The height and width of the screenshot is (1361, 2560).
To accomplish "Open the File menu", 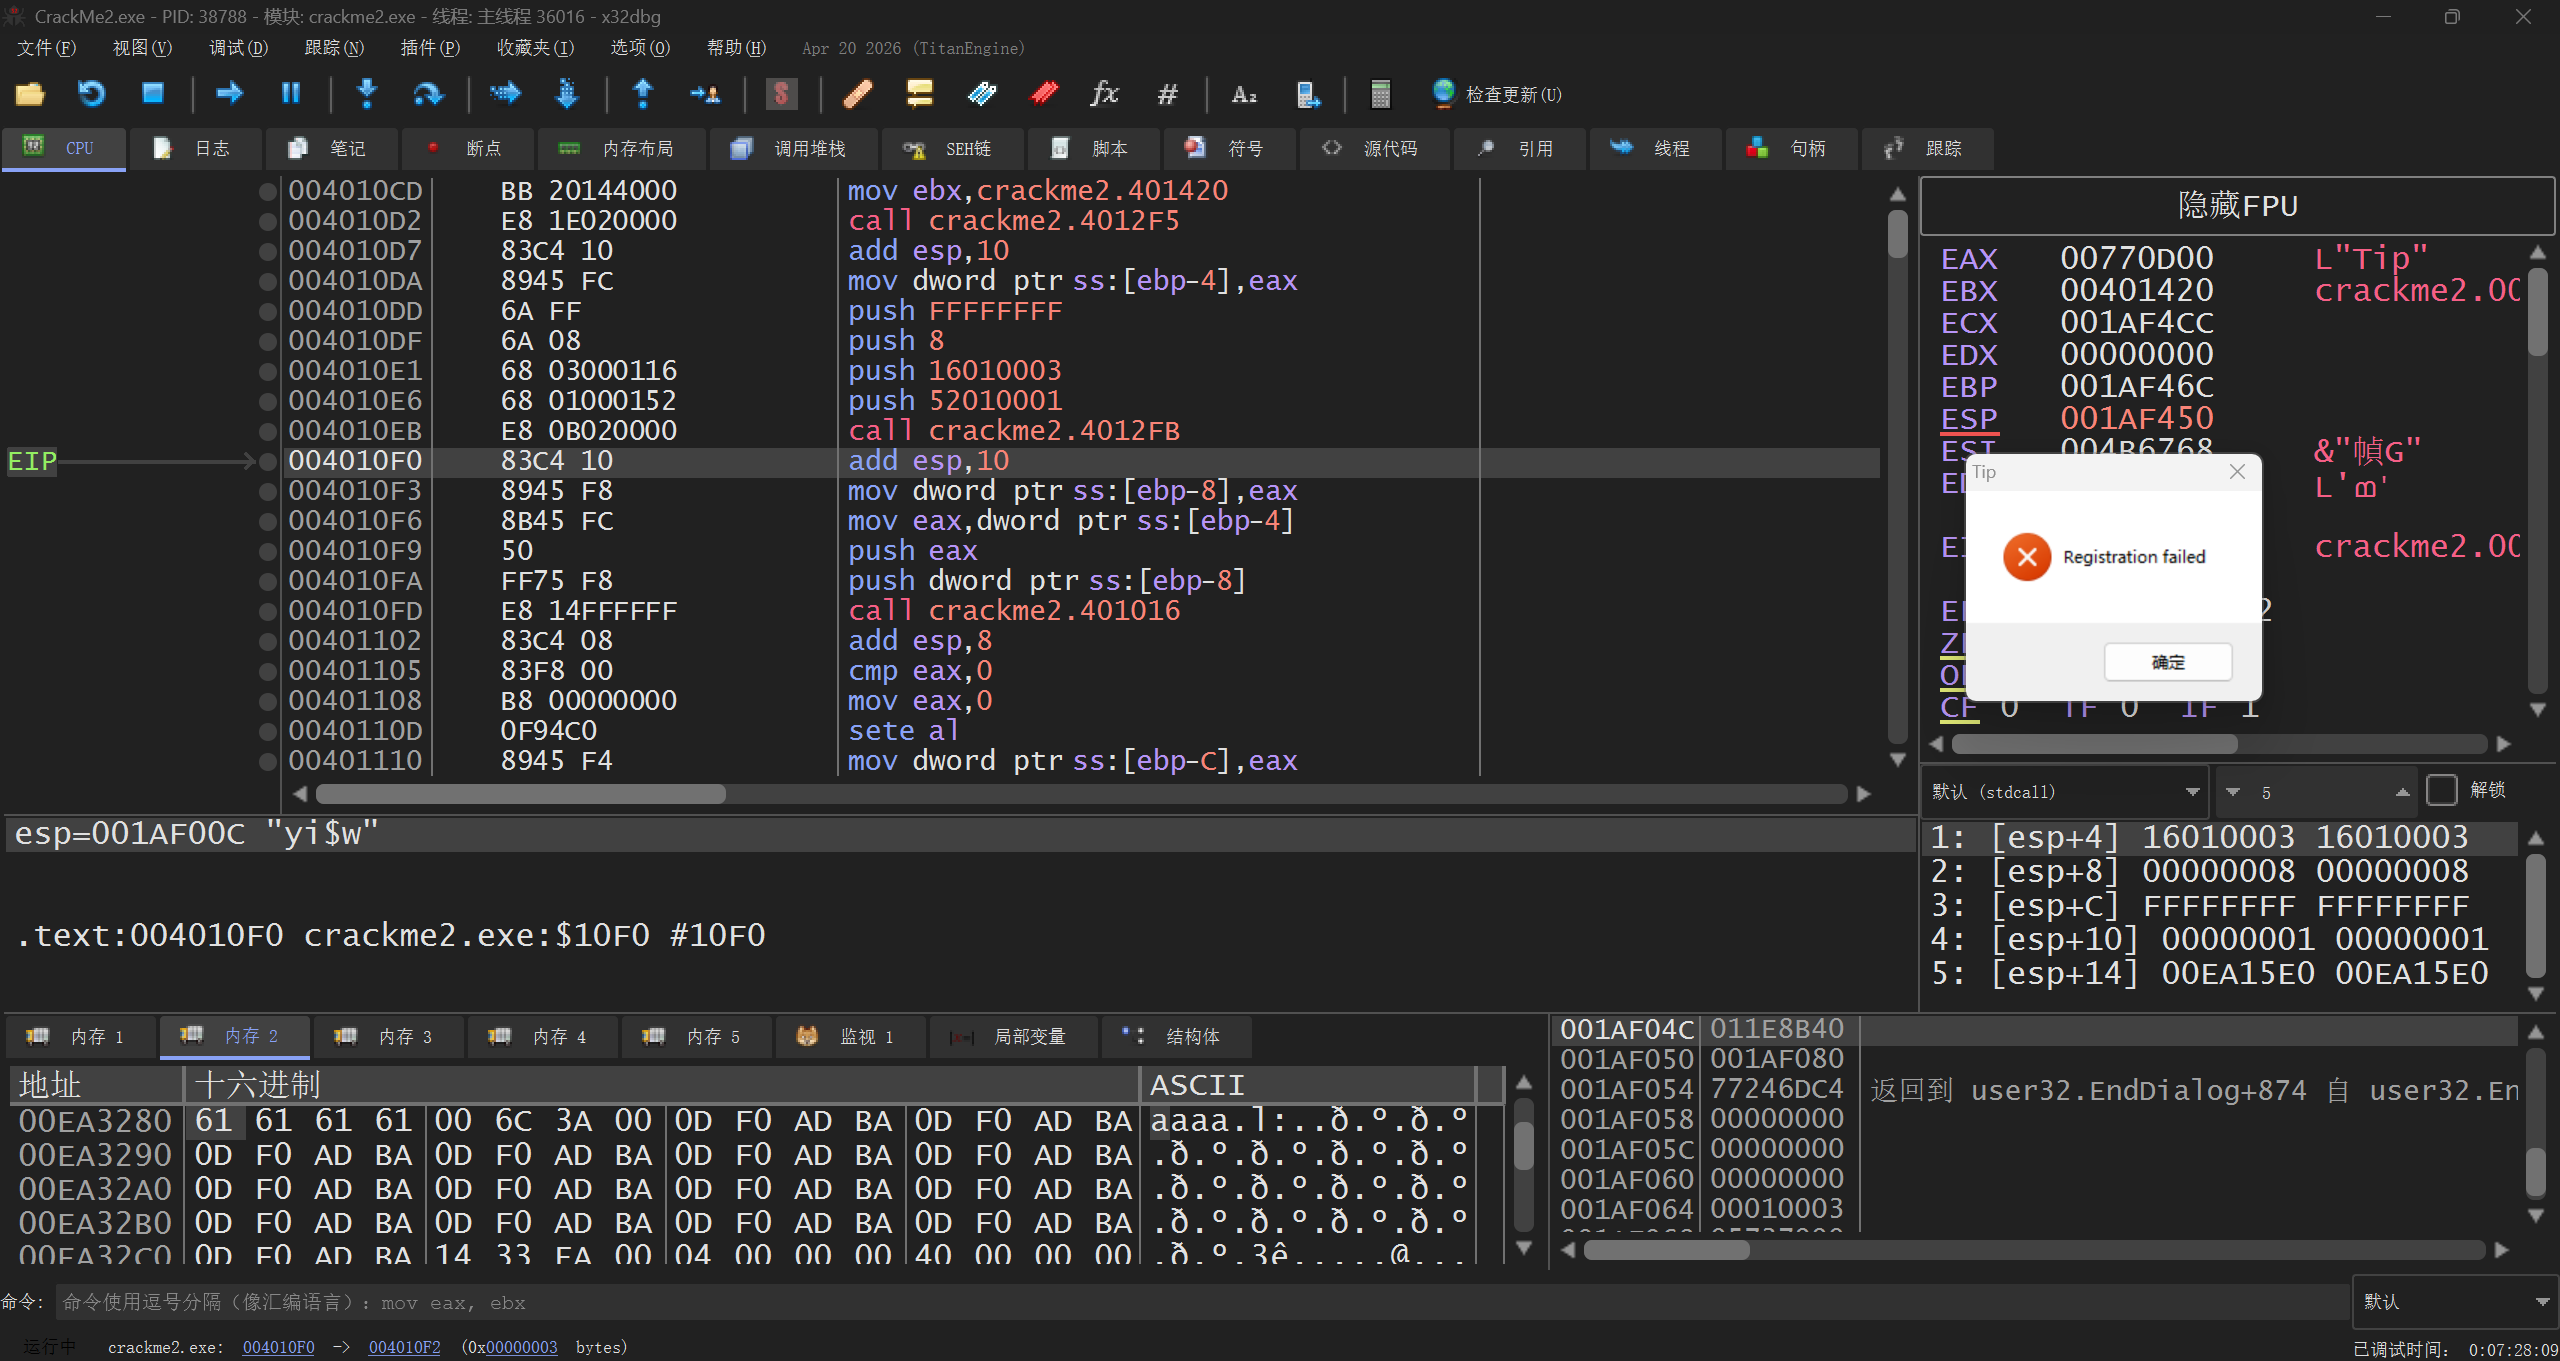I will point(46,48).
